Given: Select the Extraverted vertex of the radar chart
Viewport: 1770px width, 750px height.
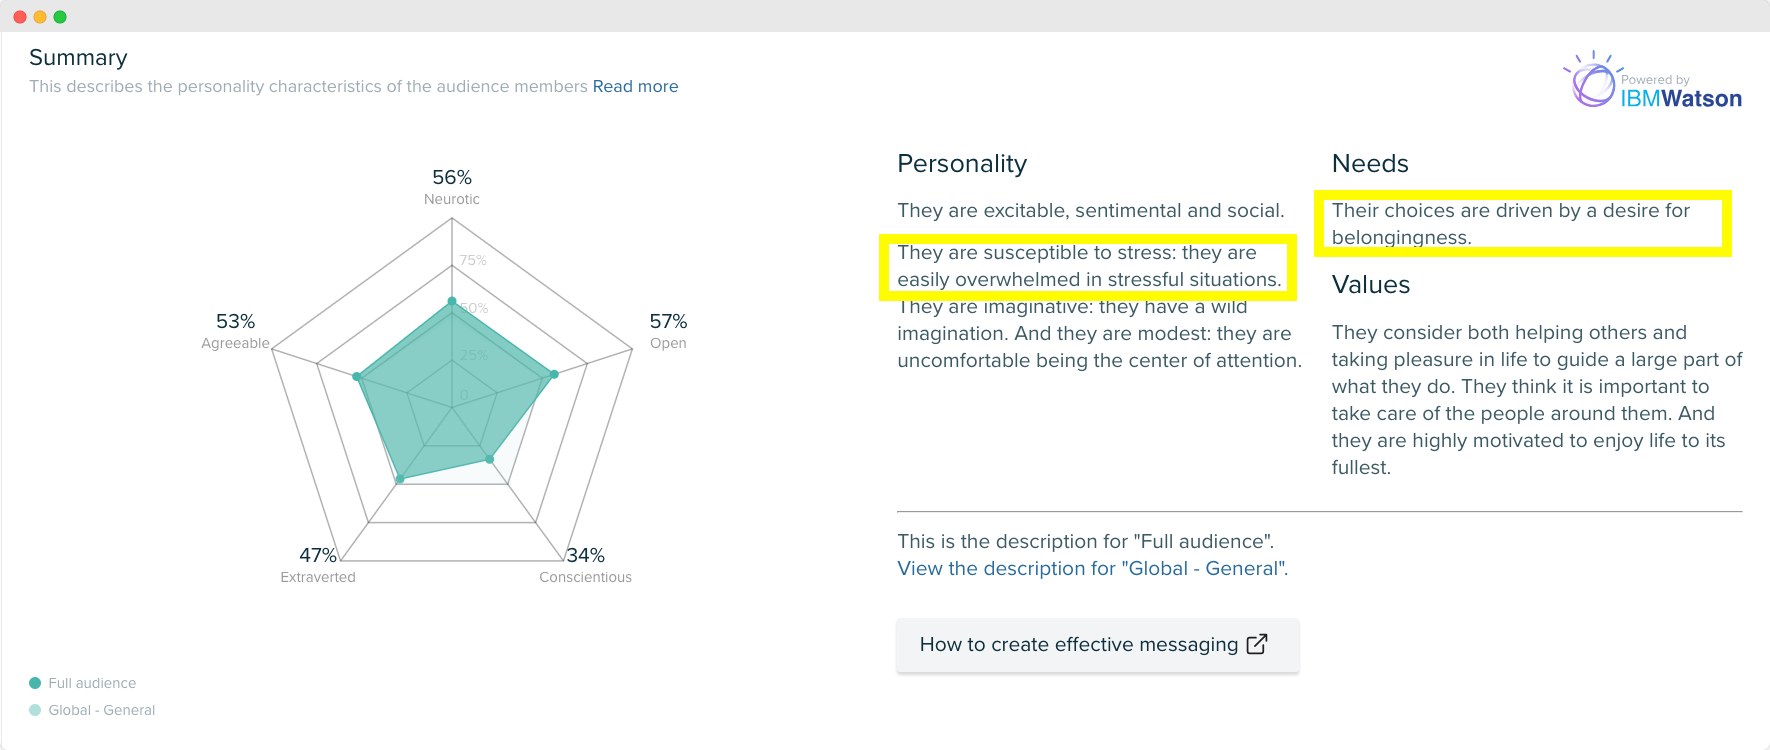Looking at the screenshot, I should [x=400, y=476].
